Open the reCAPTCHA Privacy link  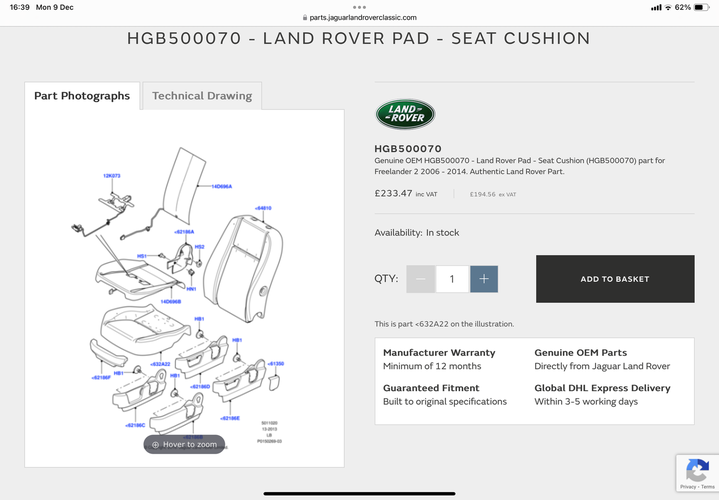[688, 487]
